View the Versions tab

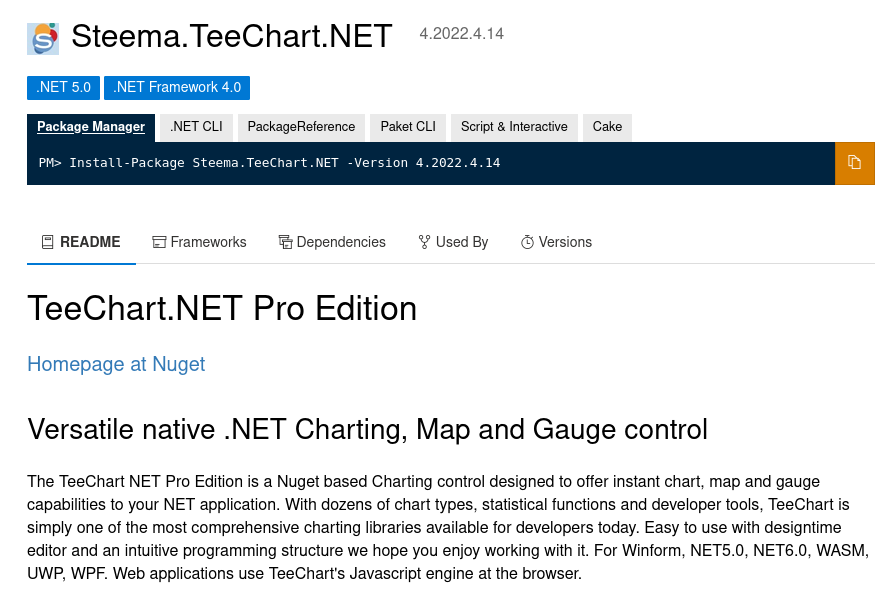tap(556, 242)
